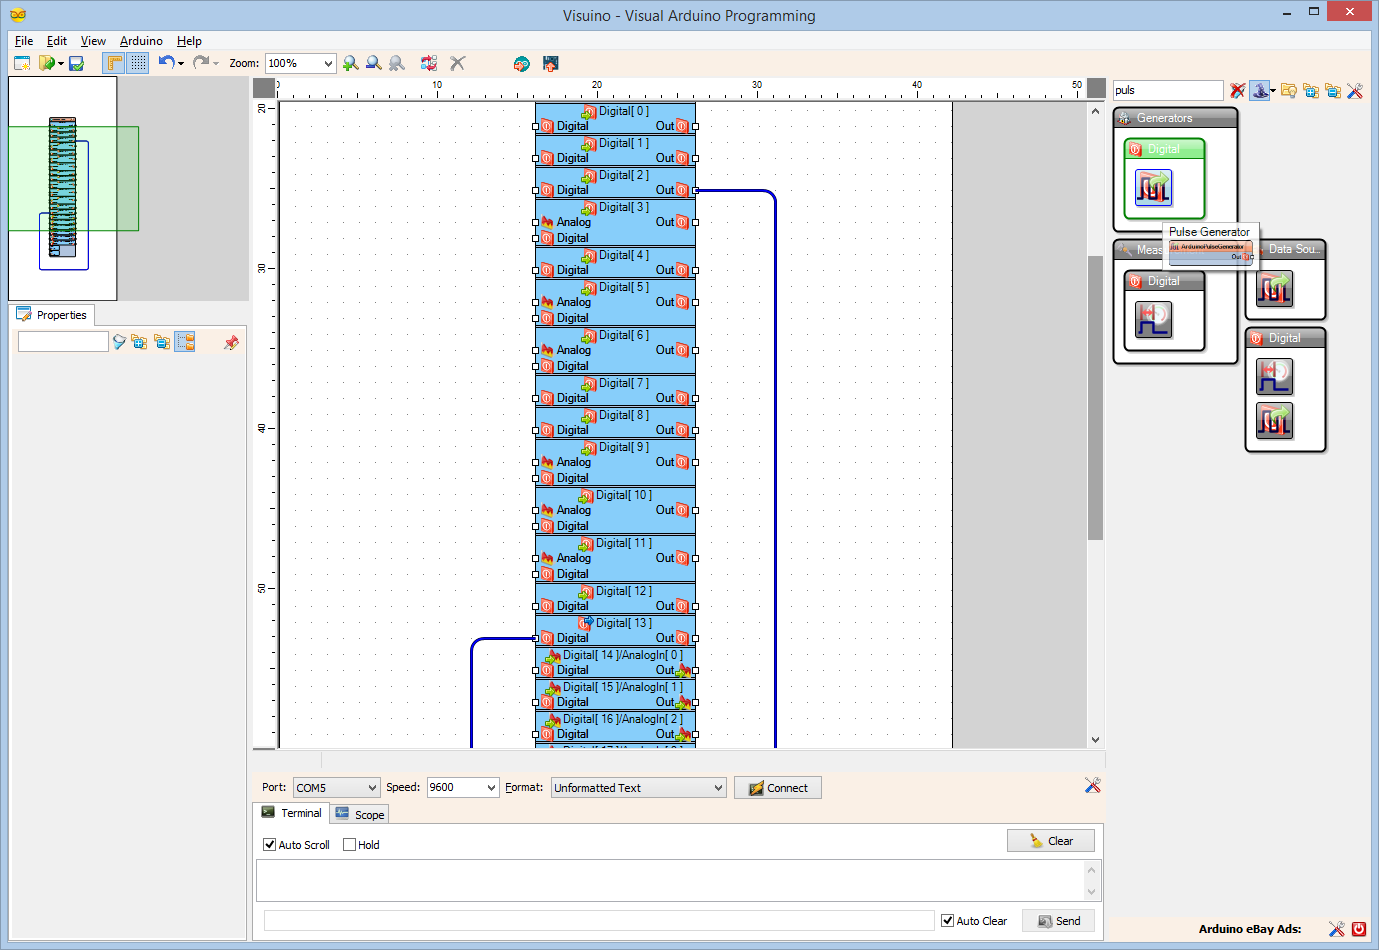Create a new project from the toolbar
The image size is (1379, 950).
coord(22,62)
